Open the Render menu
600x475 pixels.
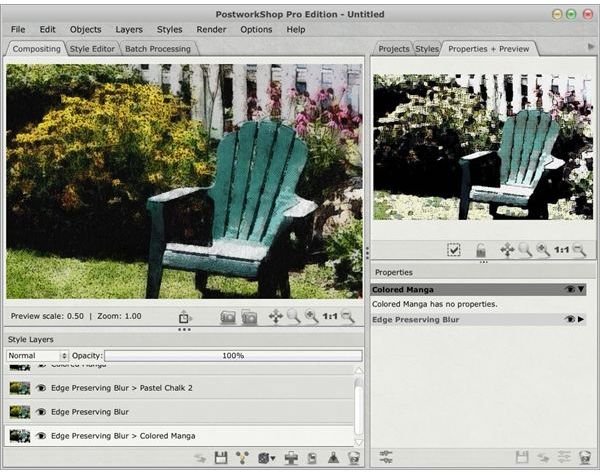(x=211, y=29)
